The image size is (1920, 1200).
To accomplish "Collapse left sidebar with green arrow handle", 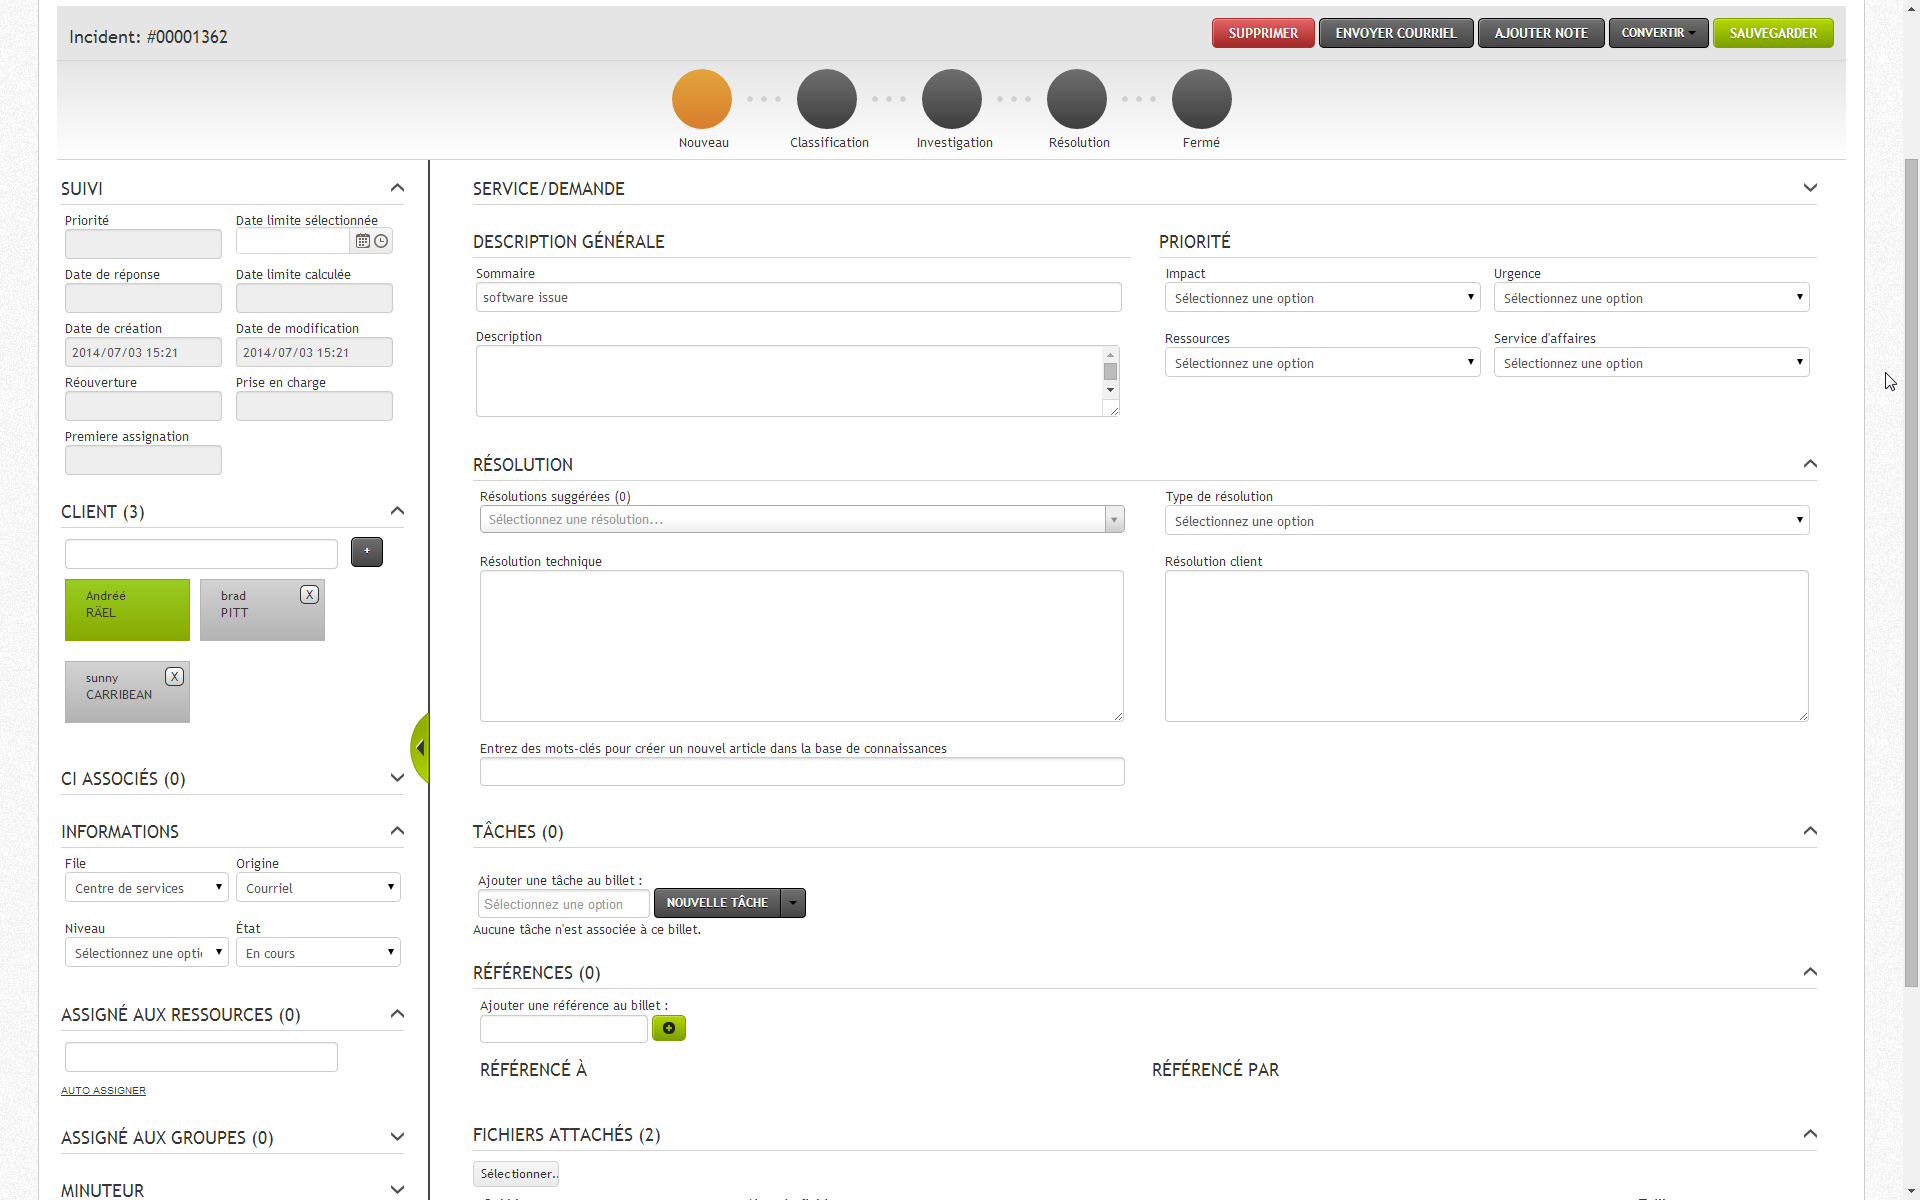I will pos(420,748).
